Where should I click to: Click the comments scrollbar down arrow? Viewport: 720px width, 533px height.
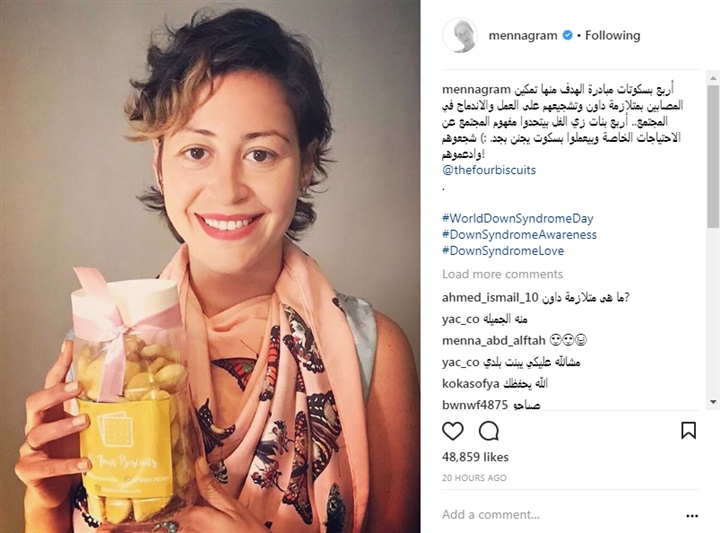pos(713,402)
